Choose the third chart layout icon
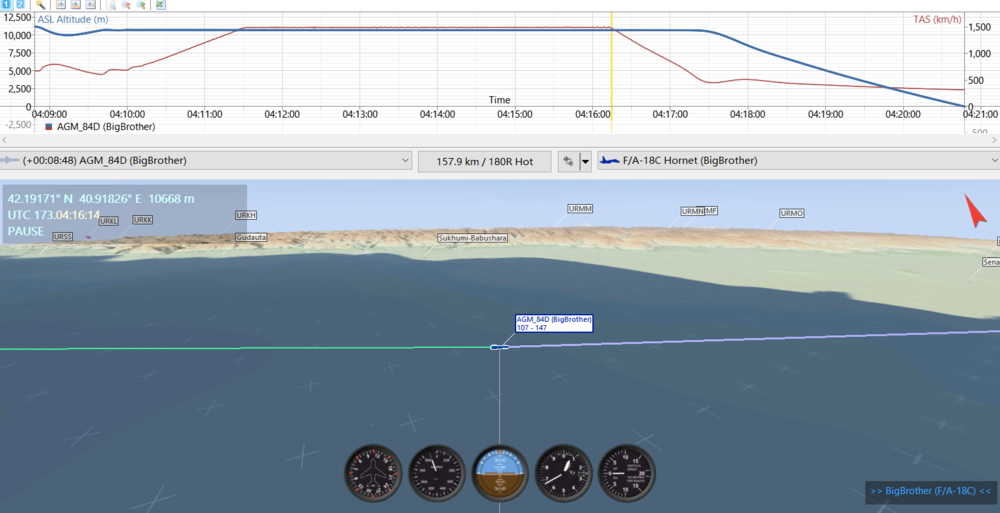Image resolution: width=1000 pixels, height=513 pixels. tap(91, 4)
